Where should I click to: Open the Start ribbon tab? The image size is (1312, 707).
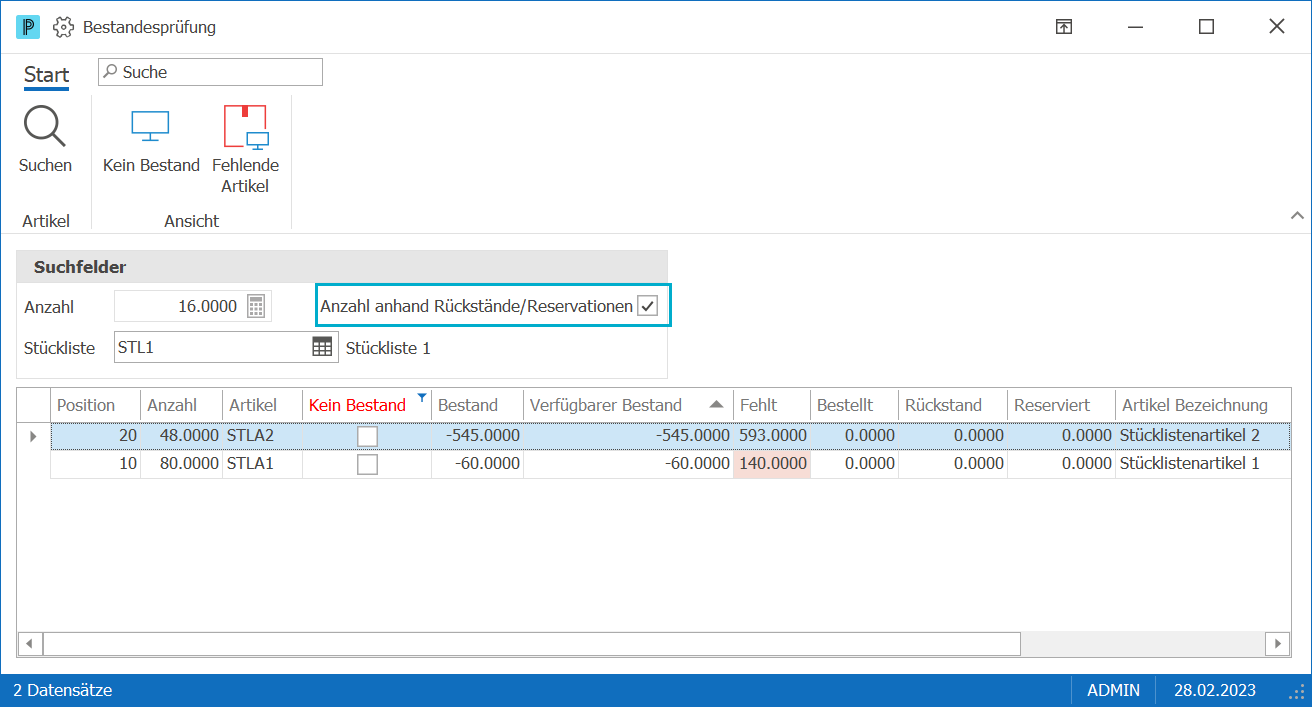(x=47, y=75)
